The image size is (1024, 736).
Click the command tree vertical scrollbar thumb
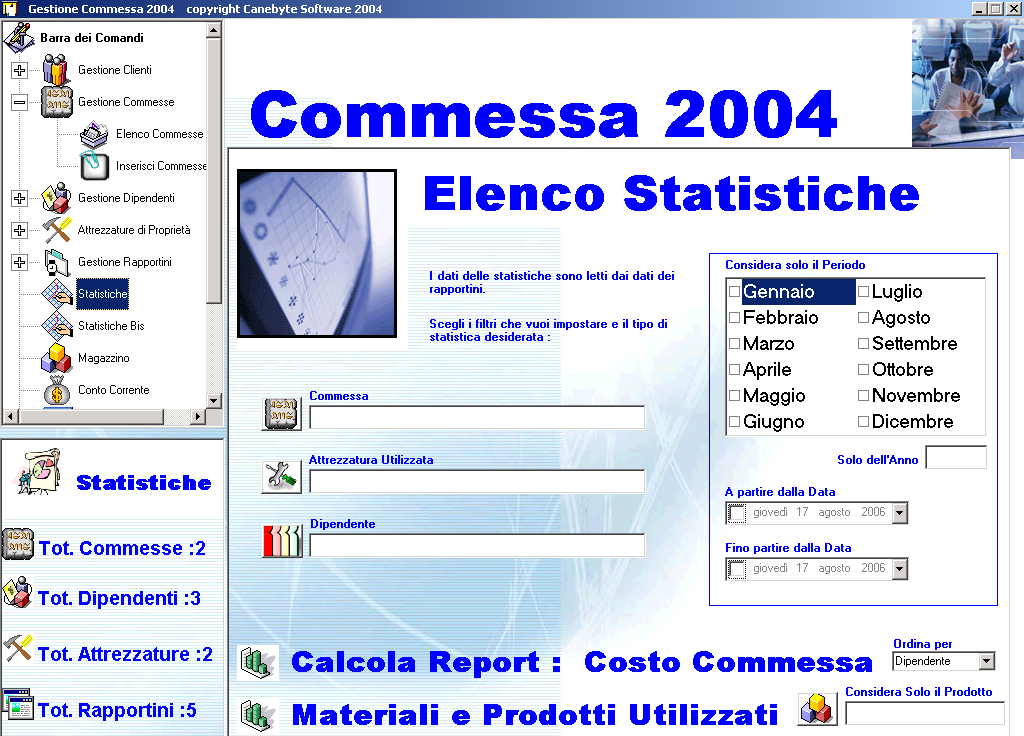point(214,170)
